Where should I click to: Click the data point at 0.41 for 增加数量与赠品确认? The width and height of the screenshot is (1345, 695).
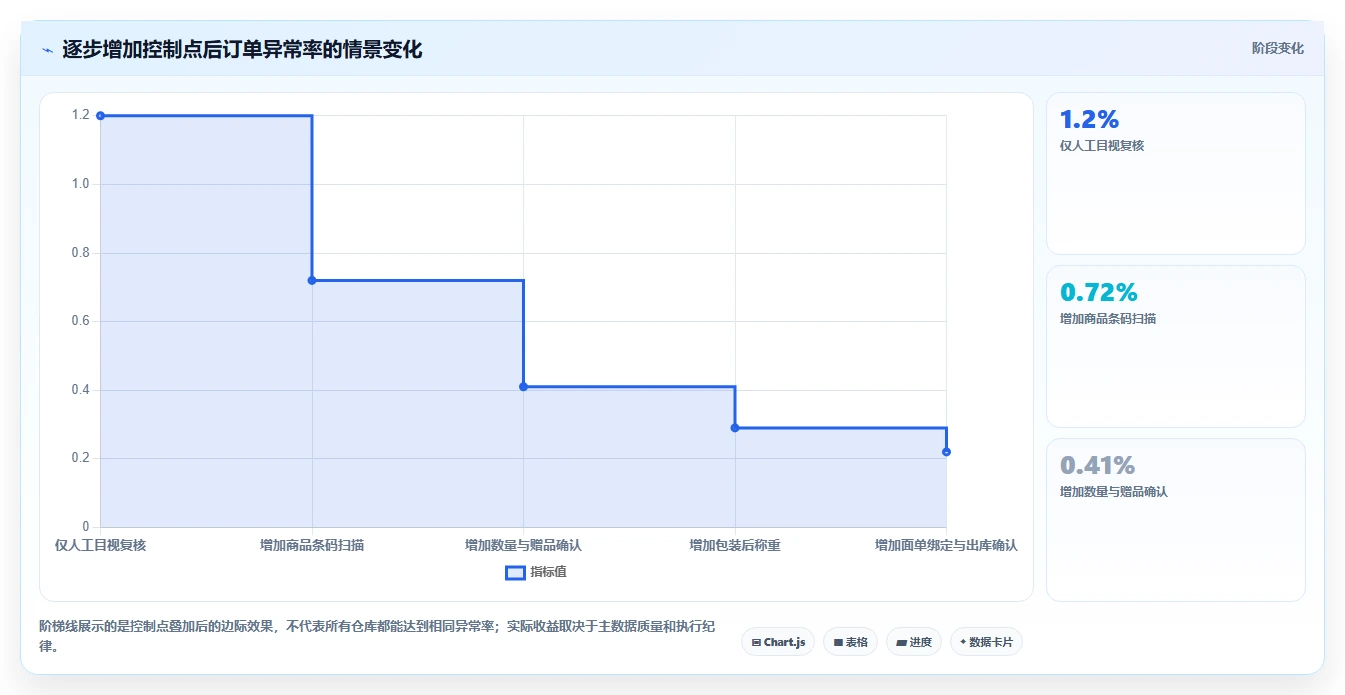(523, 386)
